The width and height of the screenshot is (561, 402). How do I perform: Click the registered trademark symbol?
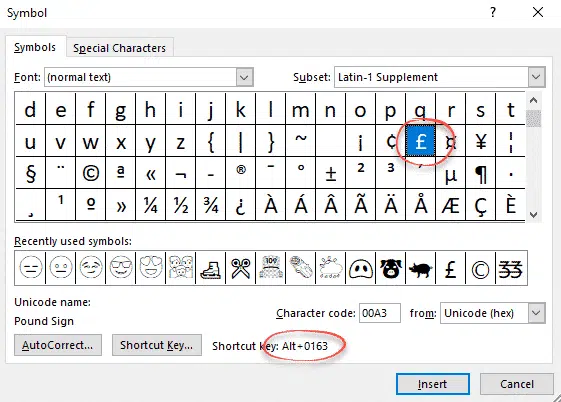tap(240, 173)
